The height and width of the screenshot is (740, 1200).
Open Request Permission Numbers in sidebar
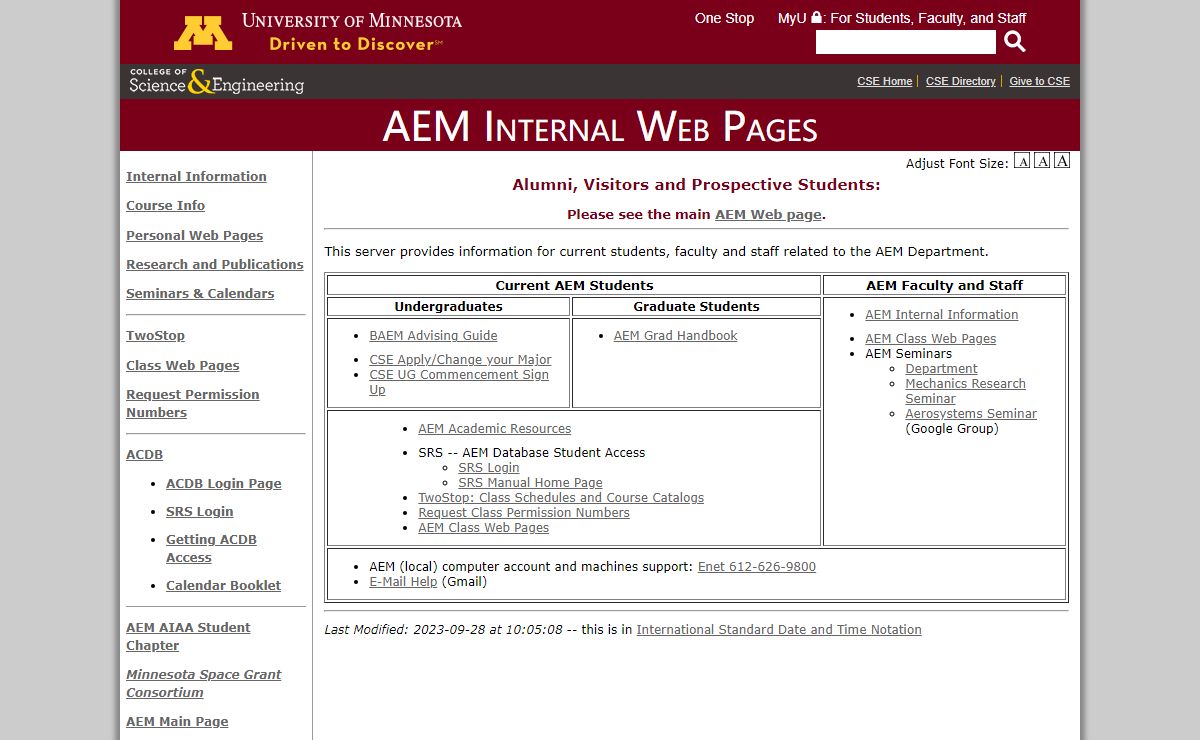tap(192, 403)
